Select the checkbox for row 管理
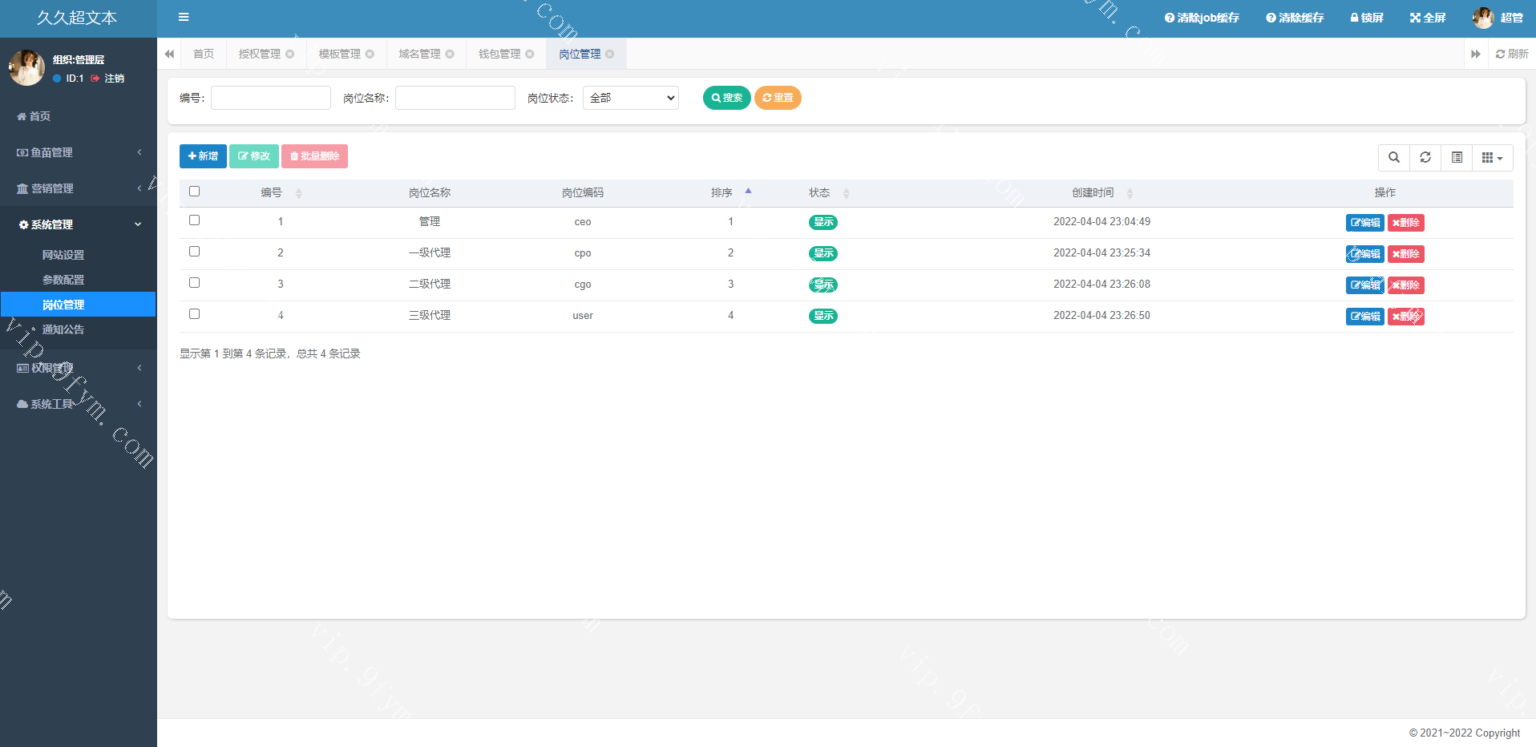1536x747 pixels. (x=194, y=220)
